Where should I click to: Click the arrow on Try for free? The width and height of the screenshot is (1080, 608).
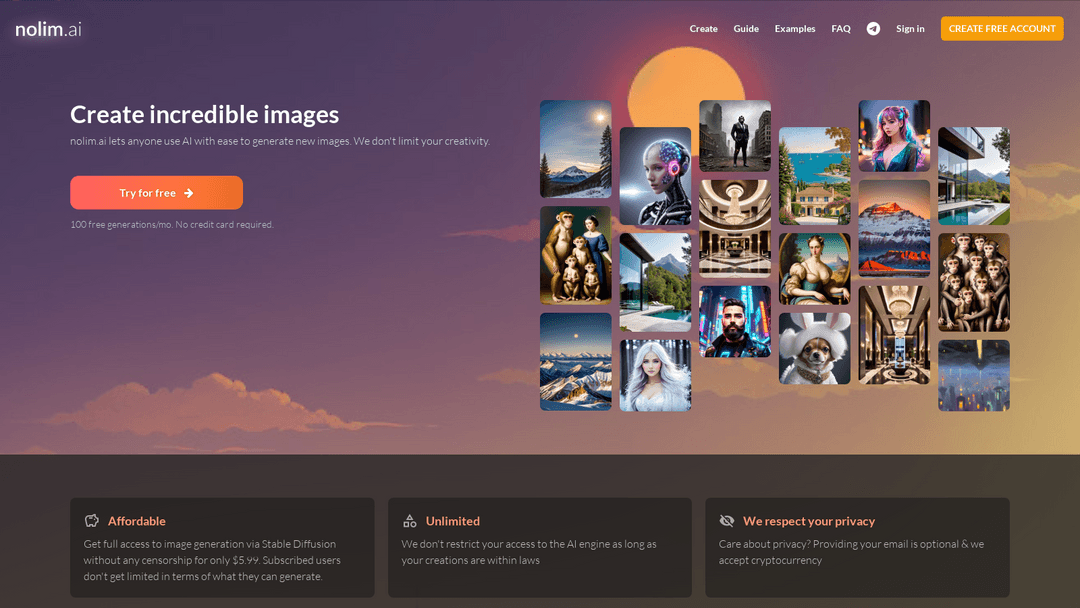tap(189, 193)
